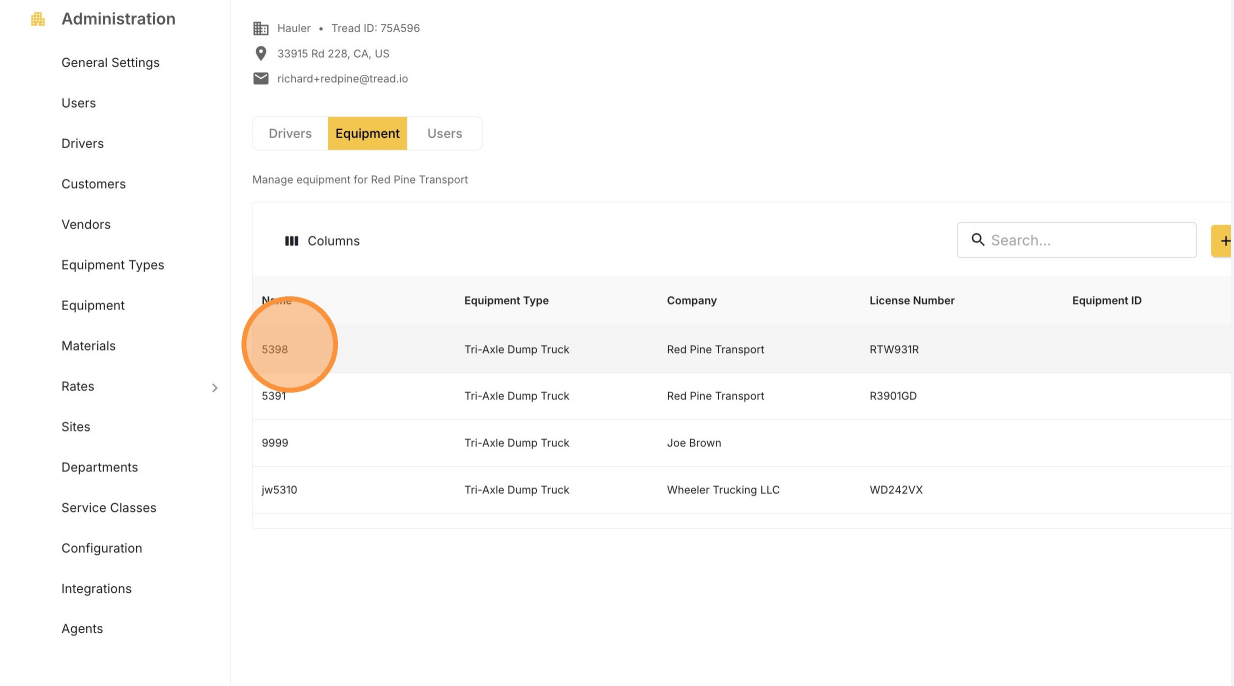Click Tri-Axle Dump Truck in the 9999 row
This screenshot has width=1234, height=686.
click(517, 443)
